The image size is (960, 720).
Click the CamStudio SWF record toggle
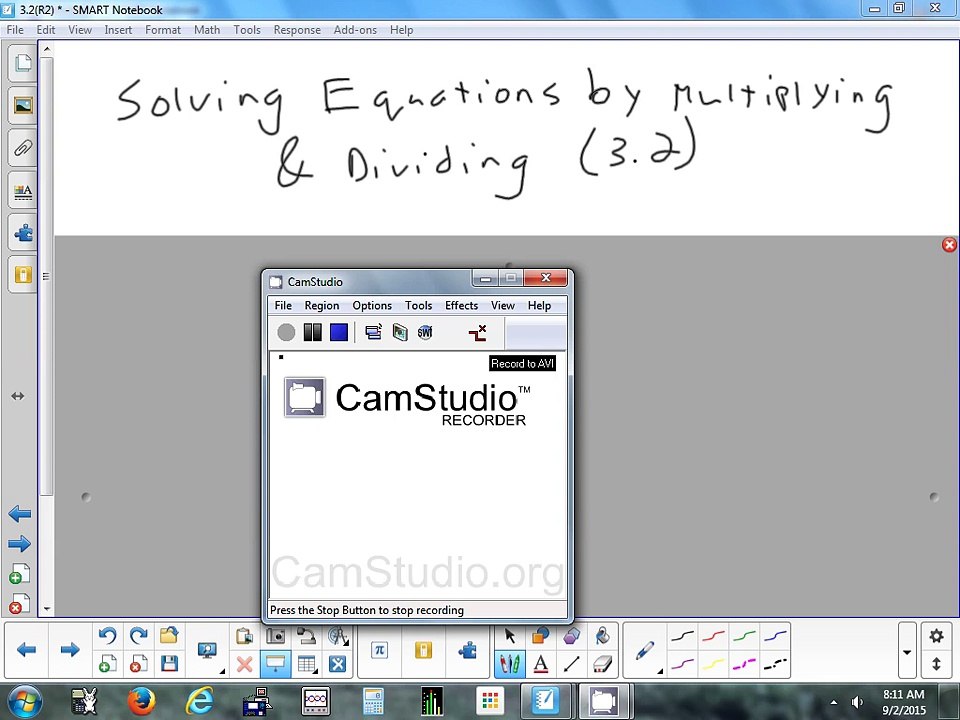425,332
